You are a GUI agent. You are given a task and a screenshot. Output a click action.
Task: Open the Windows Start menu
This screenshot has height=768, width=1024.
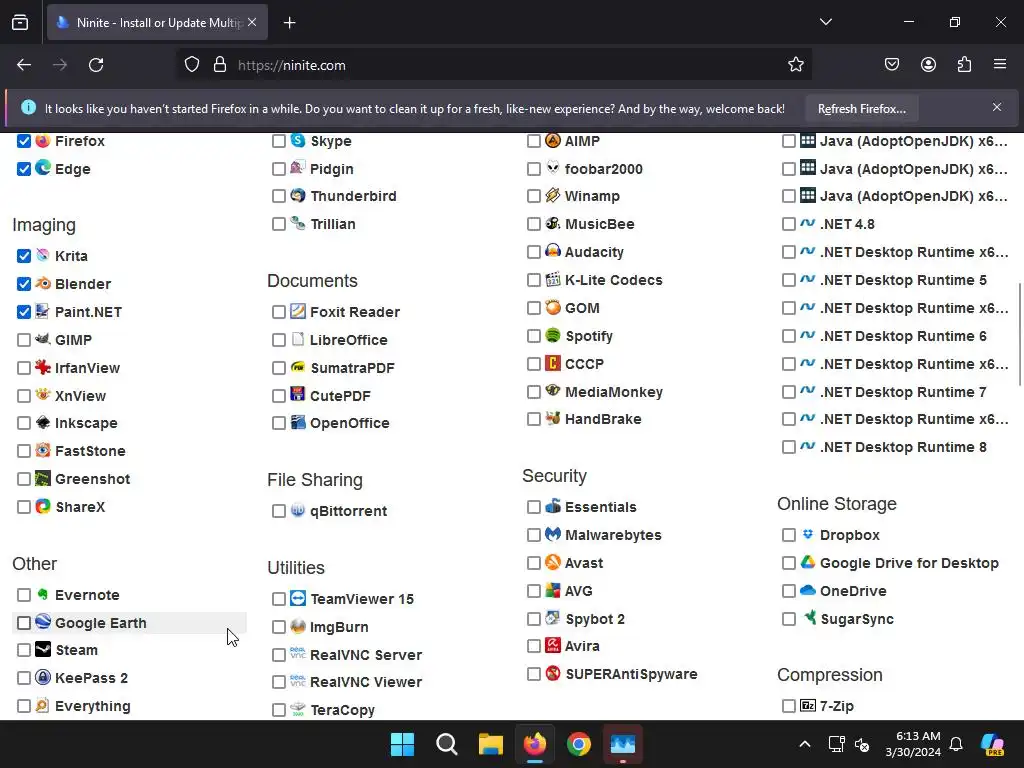coord(402,744)
